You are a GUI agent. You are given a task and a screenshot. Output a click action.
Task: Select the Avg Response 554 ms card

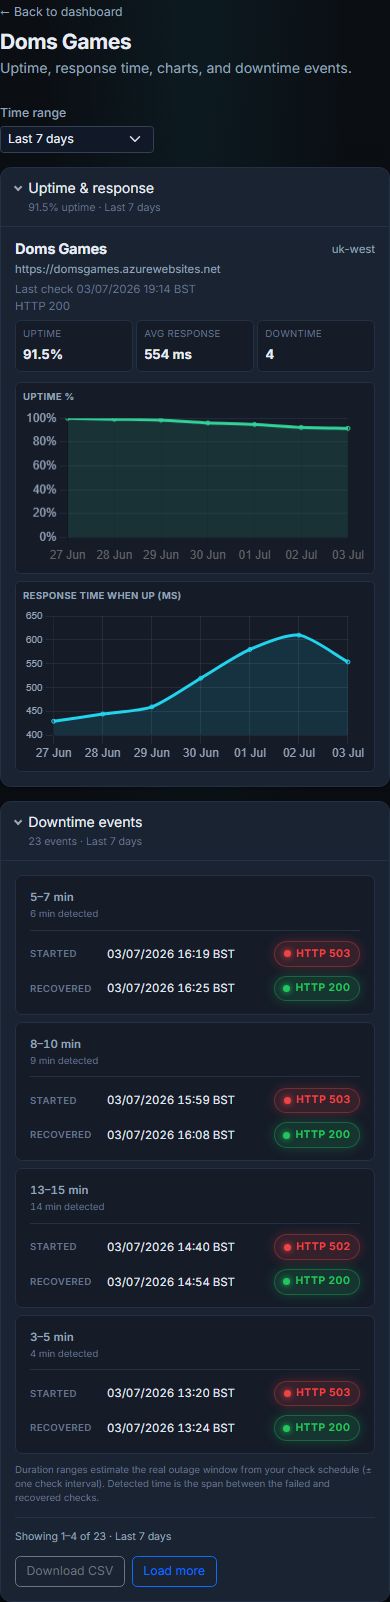pos(195,346)
